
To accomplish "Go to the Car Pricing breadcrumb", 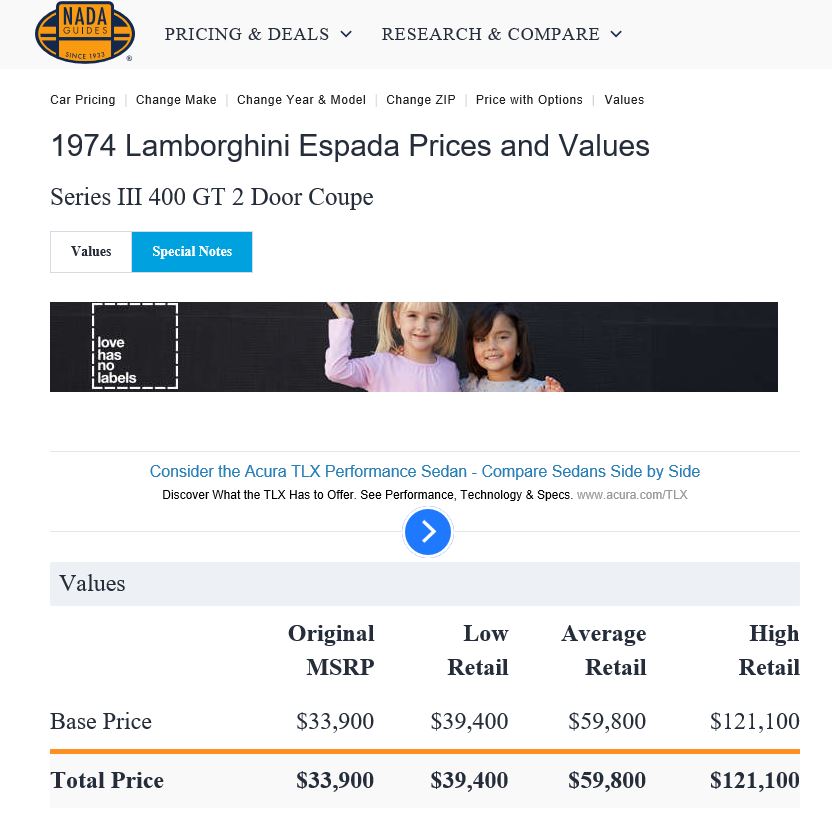I will pyautogui.click(x=83, y=100).
